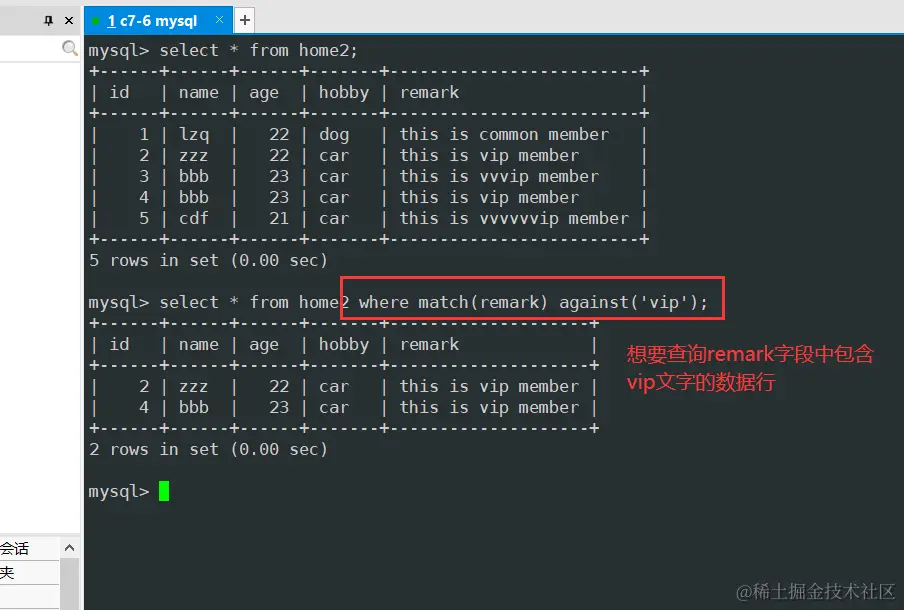Collapse the panel with the up chevron arrow
The width and height of the screenshot is (904, 610).
tap(70, 548)
